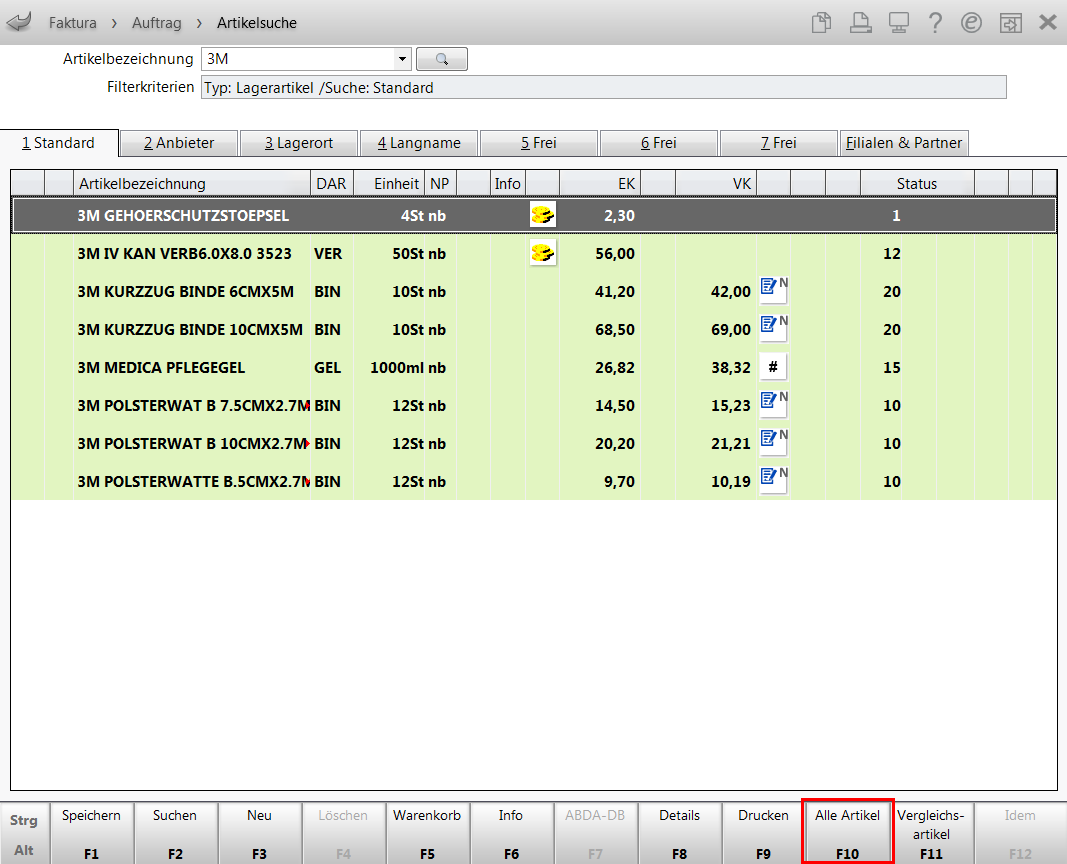Click note icon in KURZZUG BINDE 6CMX5M row
The image size is (1067, 864).
[x=774, y=290]
